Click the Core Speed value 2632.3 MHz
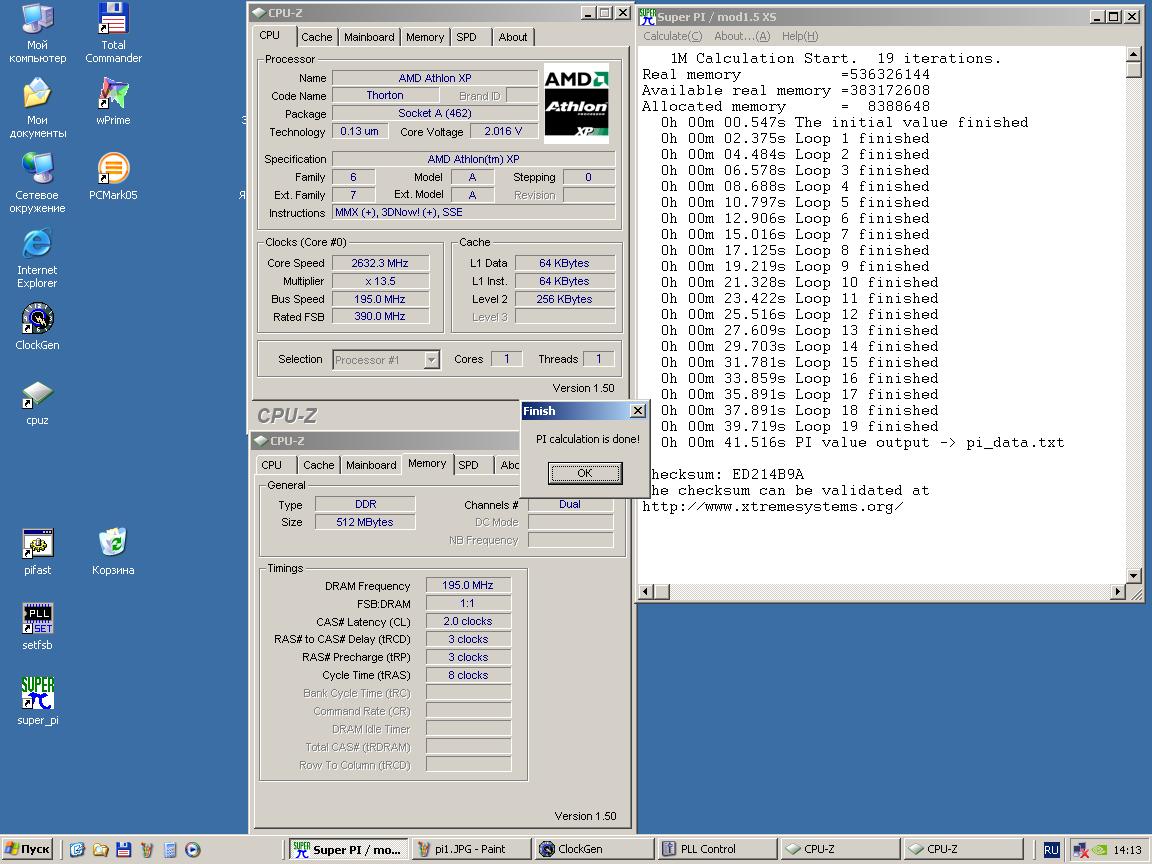 [380, 263]
